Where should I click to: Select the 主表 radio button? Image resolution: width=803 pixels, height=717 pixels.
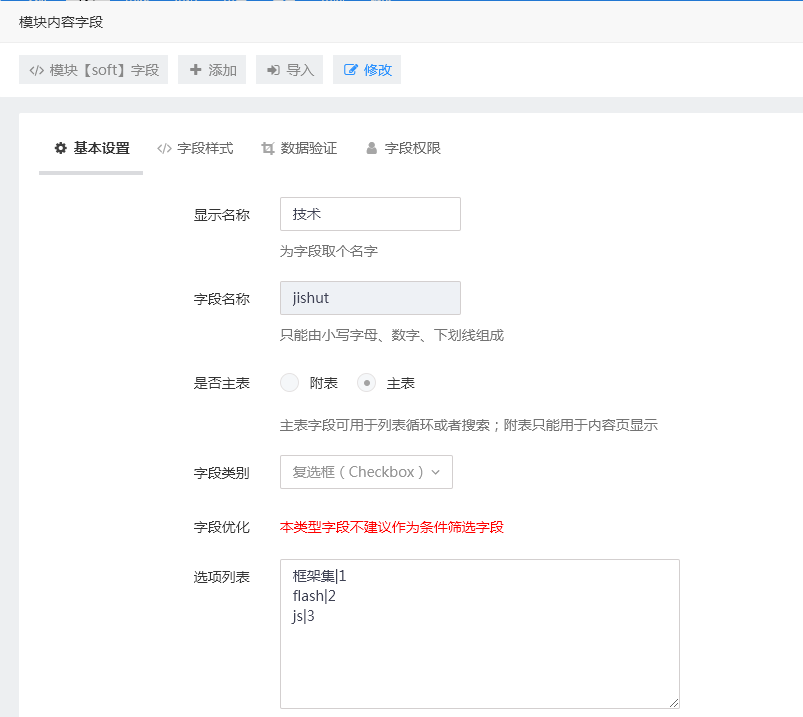(367, 382)
